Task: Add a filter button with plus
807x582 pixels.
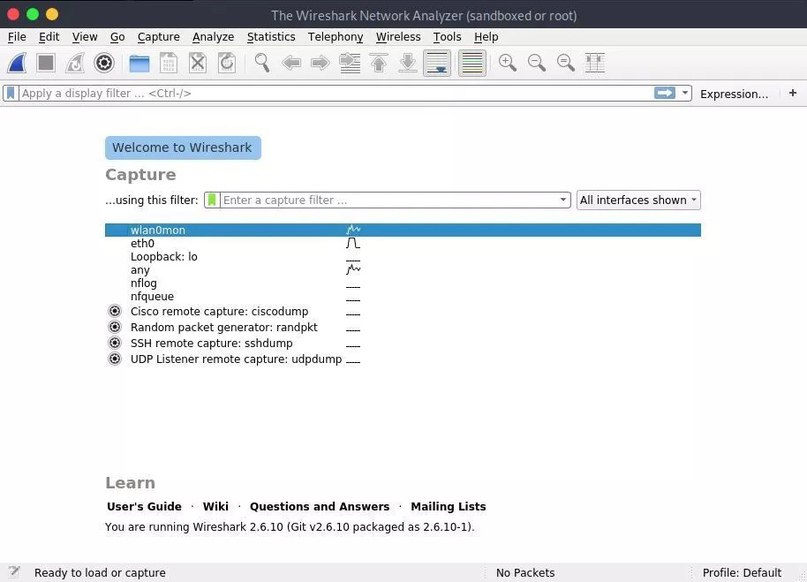Action: [x=793, y=93]
